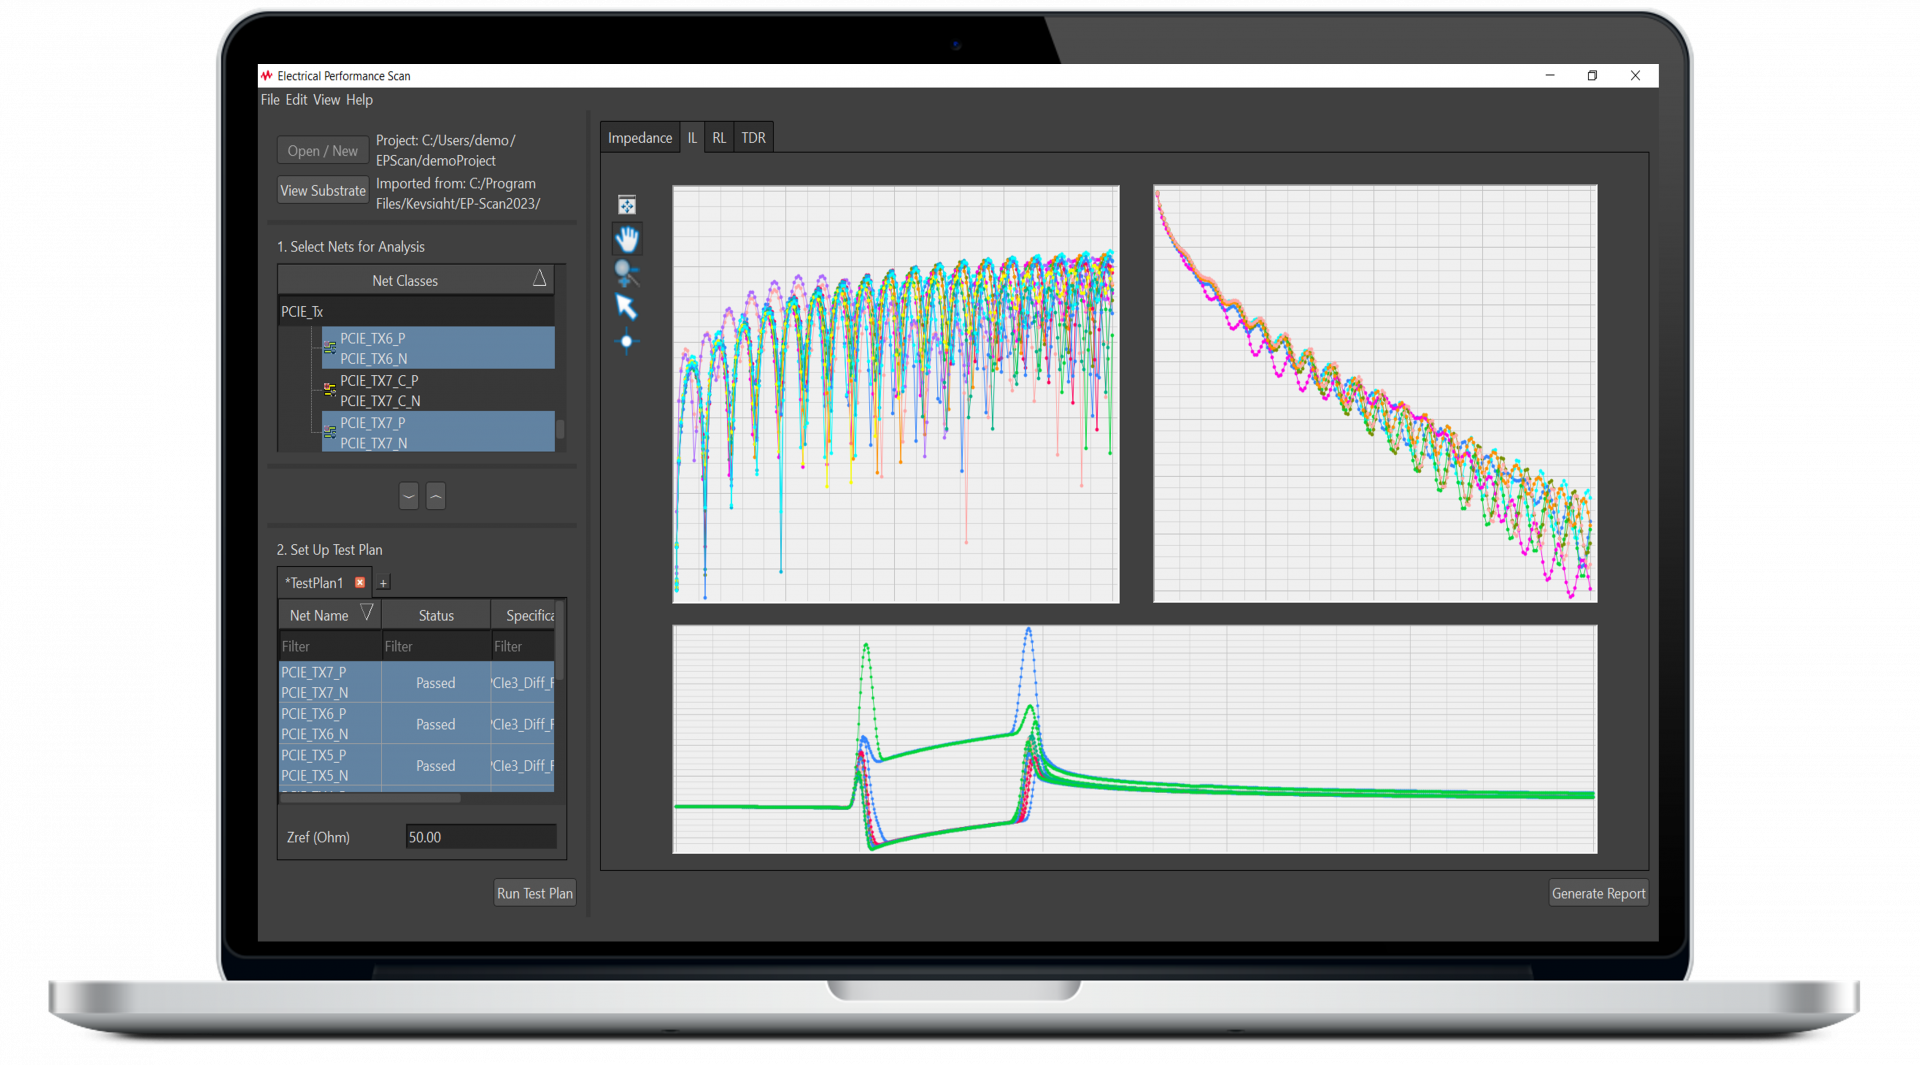
Task: Click the test plan table horizontal scrollbar
Action: coord(371,798)
